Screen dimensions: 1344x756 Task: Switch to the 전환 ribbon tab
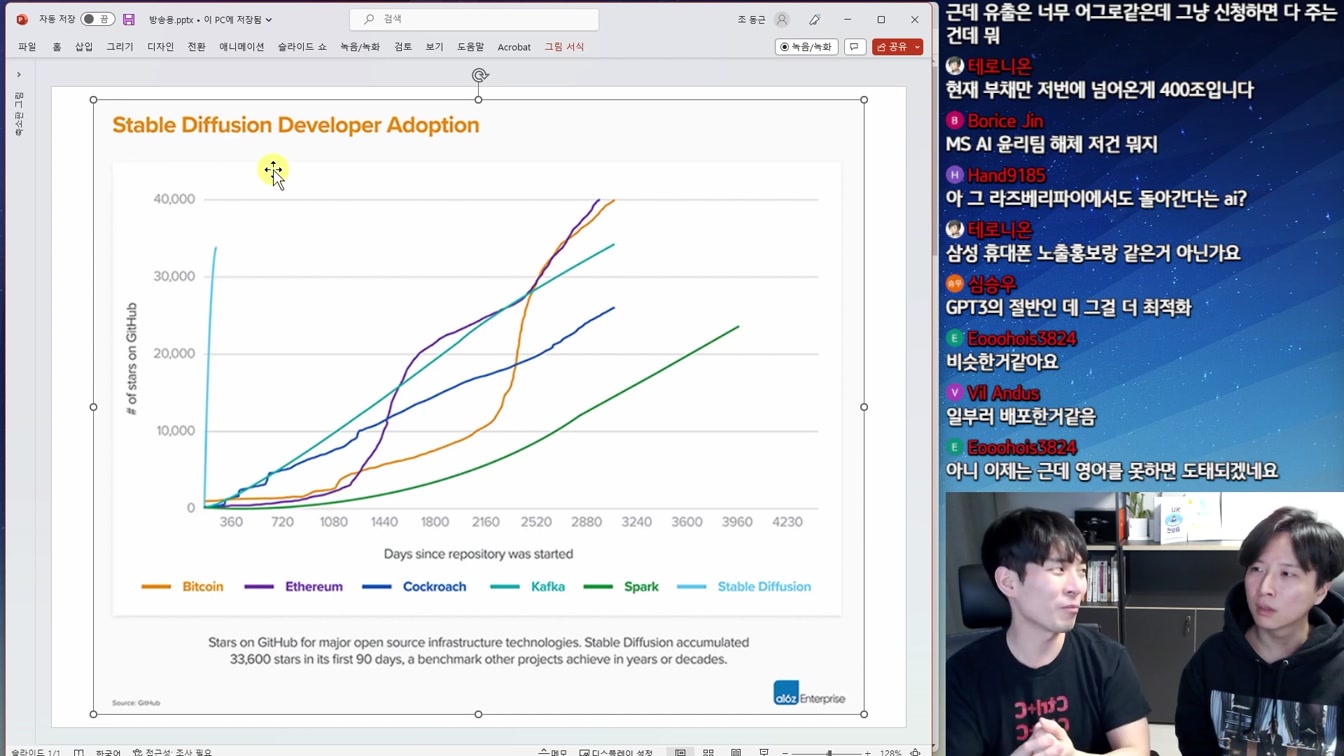coord(197,47)
